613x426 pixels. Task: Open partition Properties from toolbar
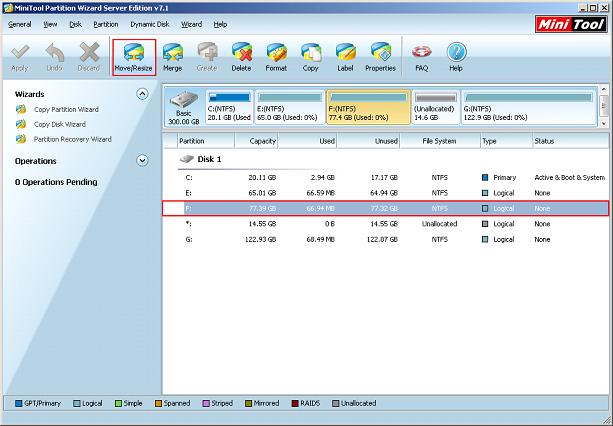pyautogui.click(x=380, y=57)
